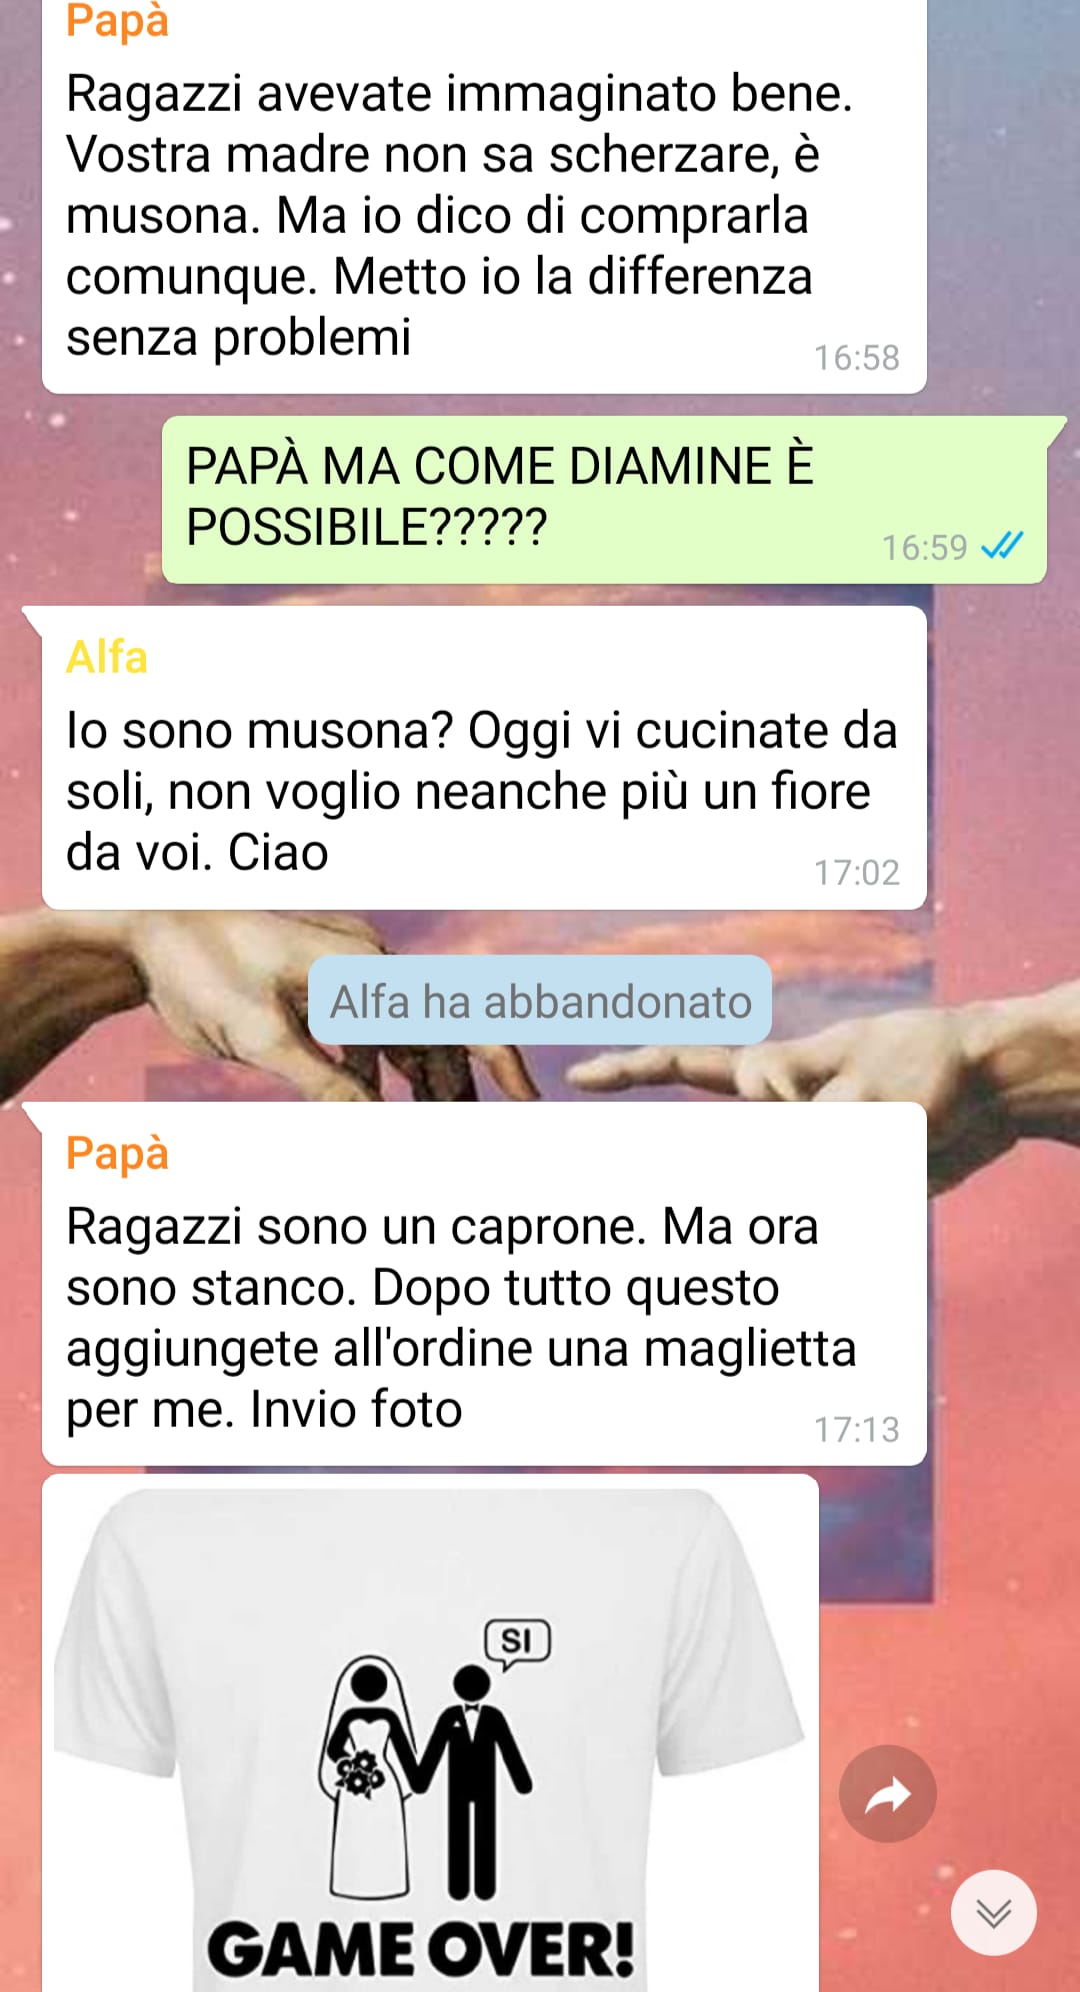Tap the forward arrow beside the t-shirt photo
Screen dimensions: 1080x1992
[887, 1794]
